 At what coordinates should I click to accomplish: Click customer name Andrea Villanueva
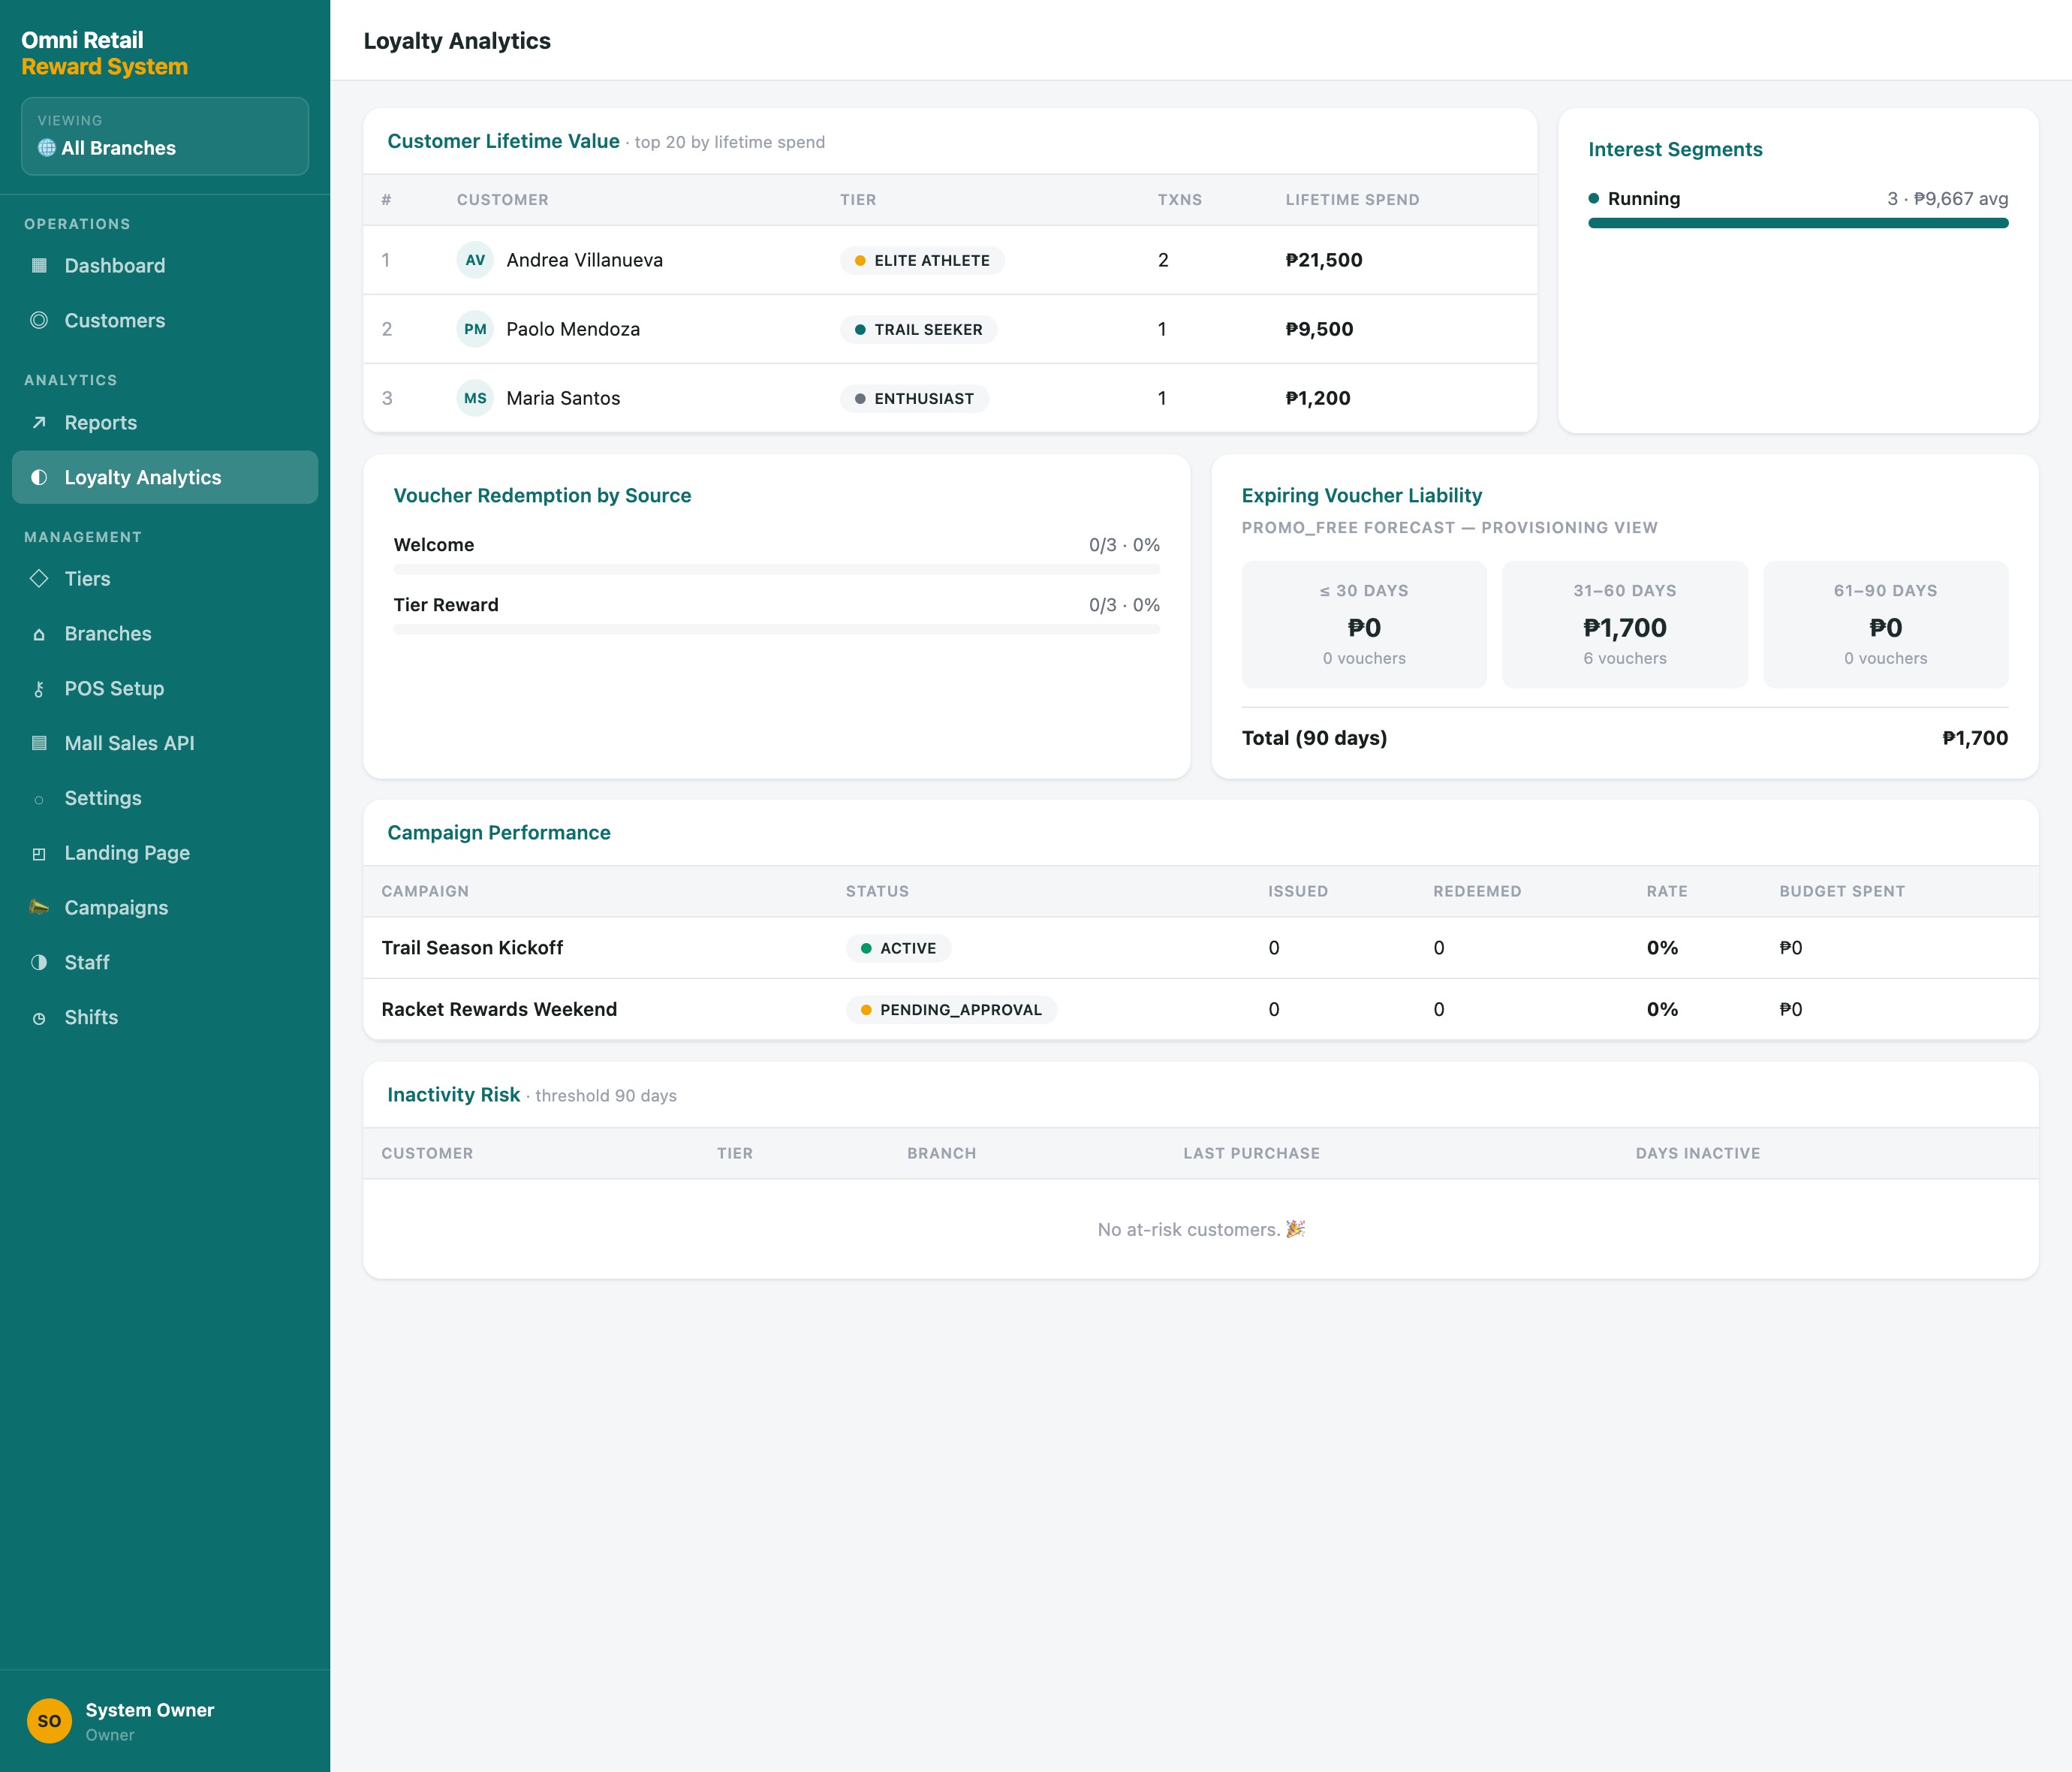coord(584,260)
